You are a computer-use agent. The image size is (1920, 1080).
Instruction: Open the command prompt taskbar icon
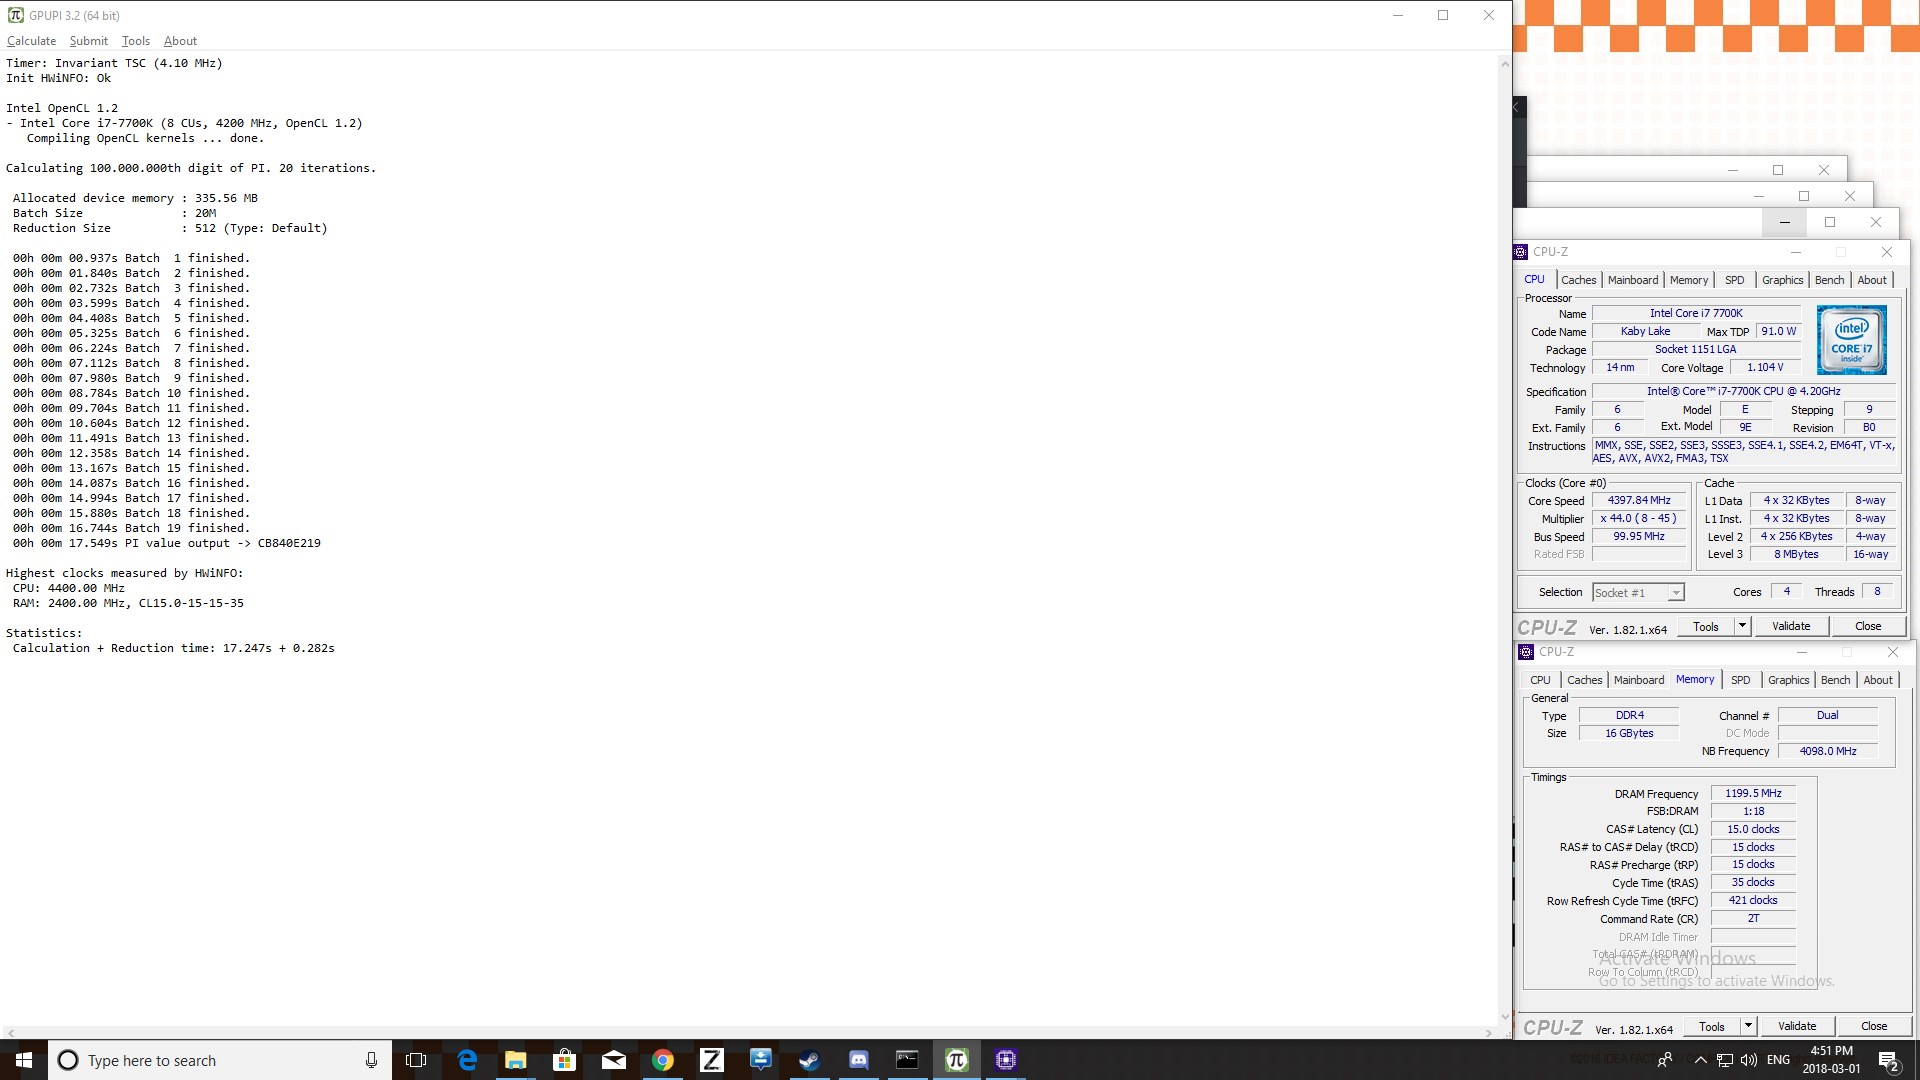pos(907,1060)
